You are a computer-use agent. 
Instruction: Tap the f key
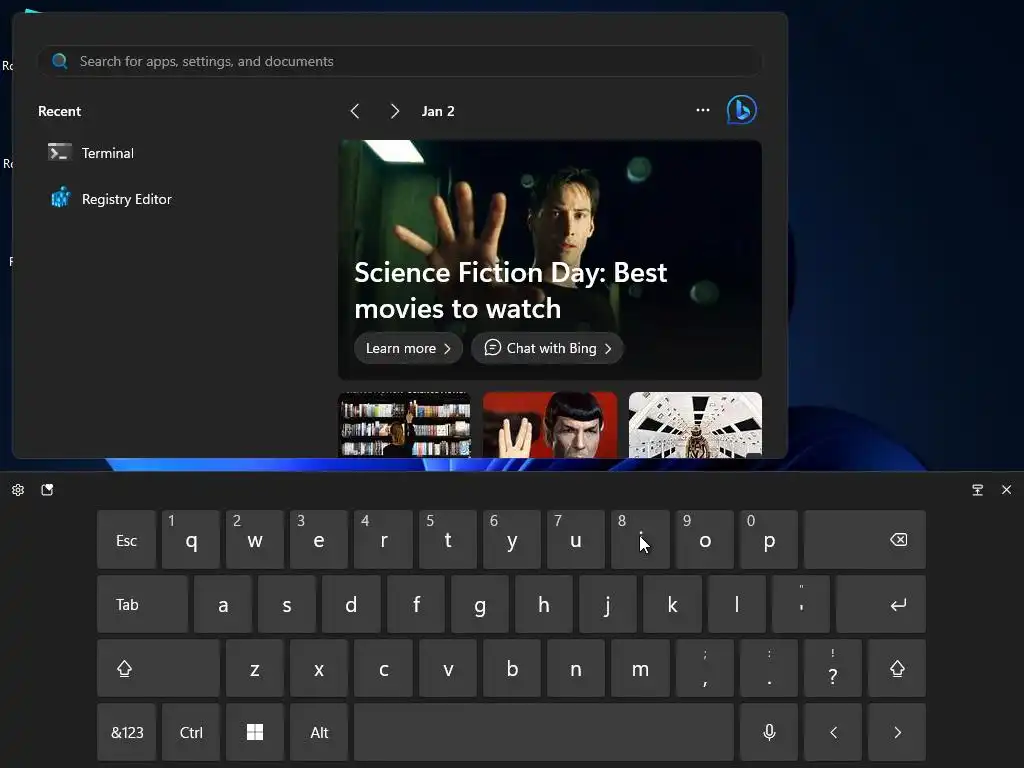pyautogui.click(x=416, y=604)
